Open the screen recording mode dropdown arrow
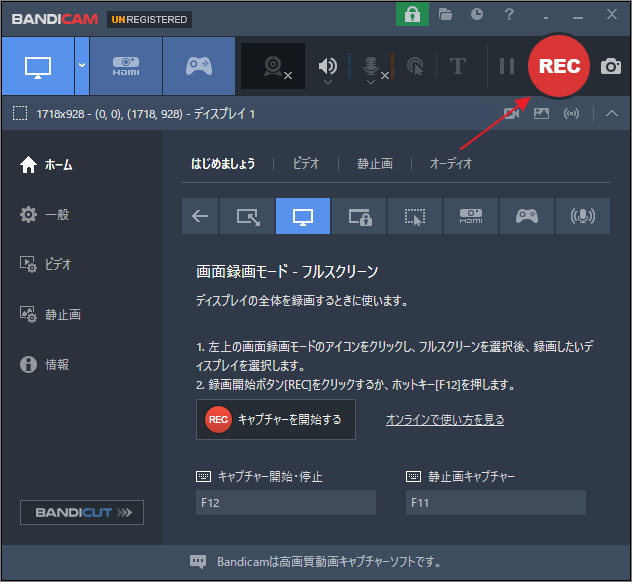This screenshot has height=582, width=632. [82, 65]
